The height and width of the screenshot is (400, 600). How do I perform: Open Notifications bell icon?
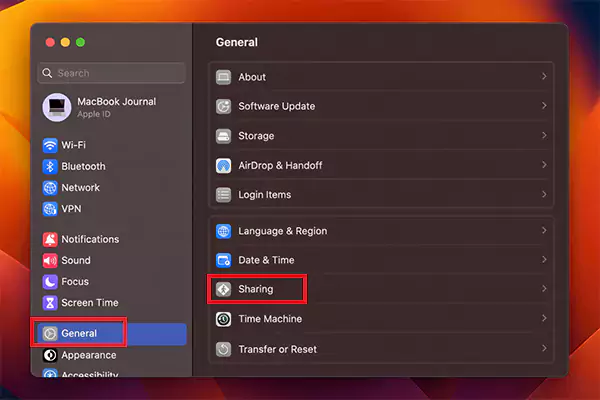[x=50, y=239]
